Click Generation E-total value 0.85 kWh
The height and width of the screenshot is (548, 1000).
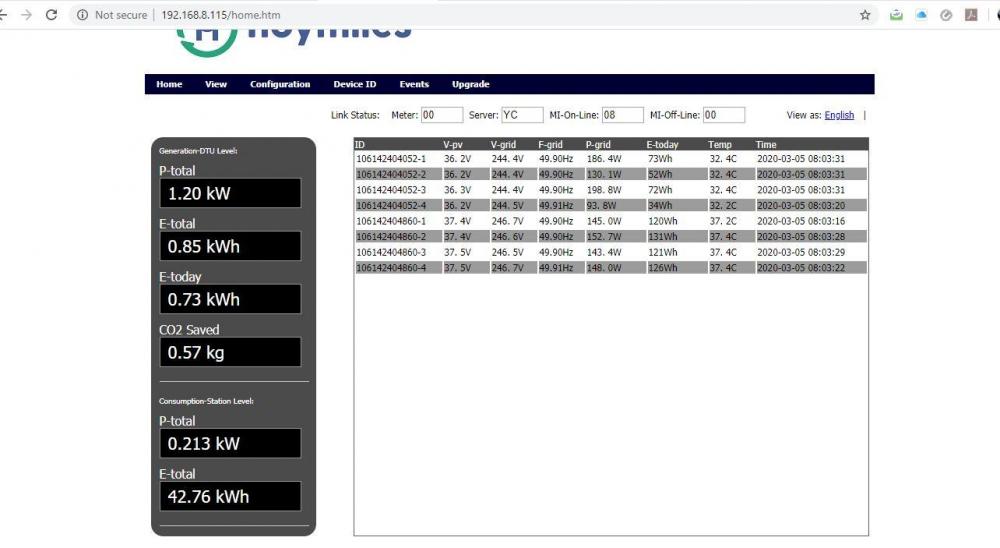(230, 246)
